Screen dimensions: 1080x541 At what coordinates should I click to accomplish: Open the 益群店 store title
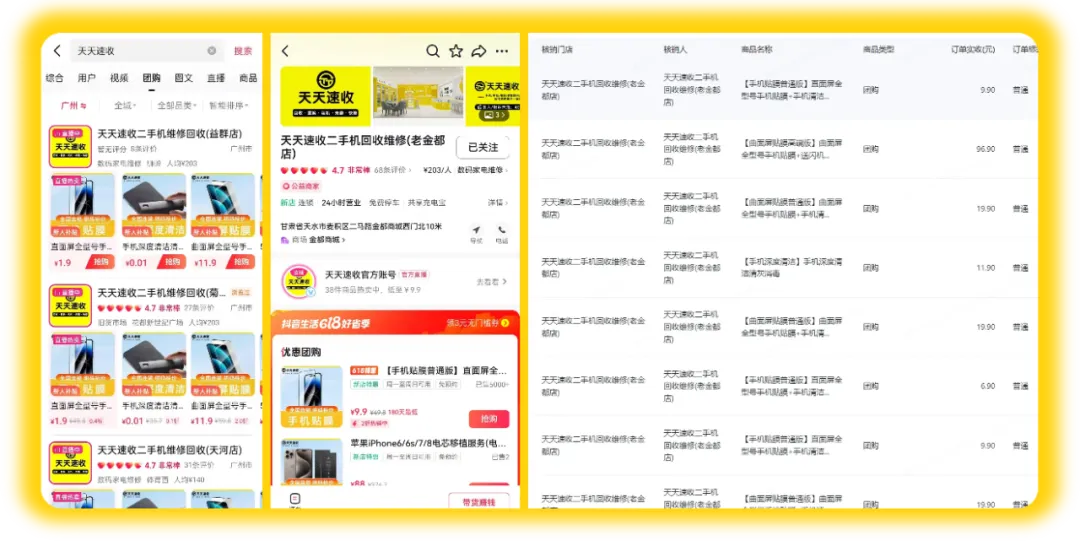169,134
